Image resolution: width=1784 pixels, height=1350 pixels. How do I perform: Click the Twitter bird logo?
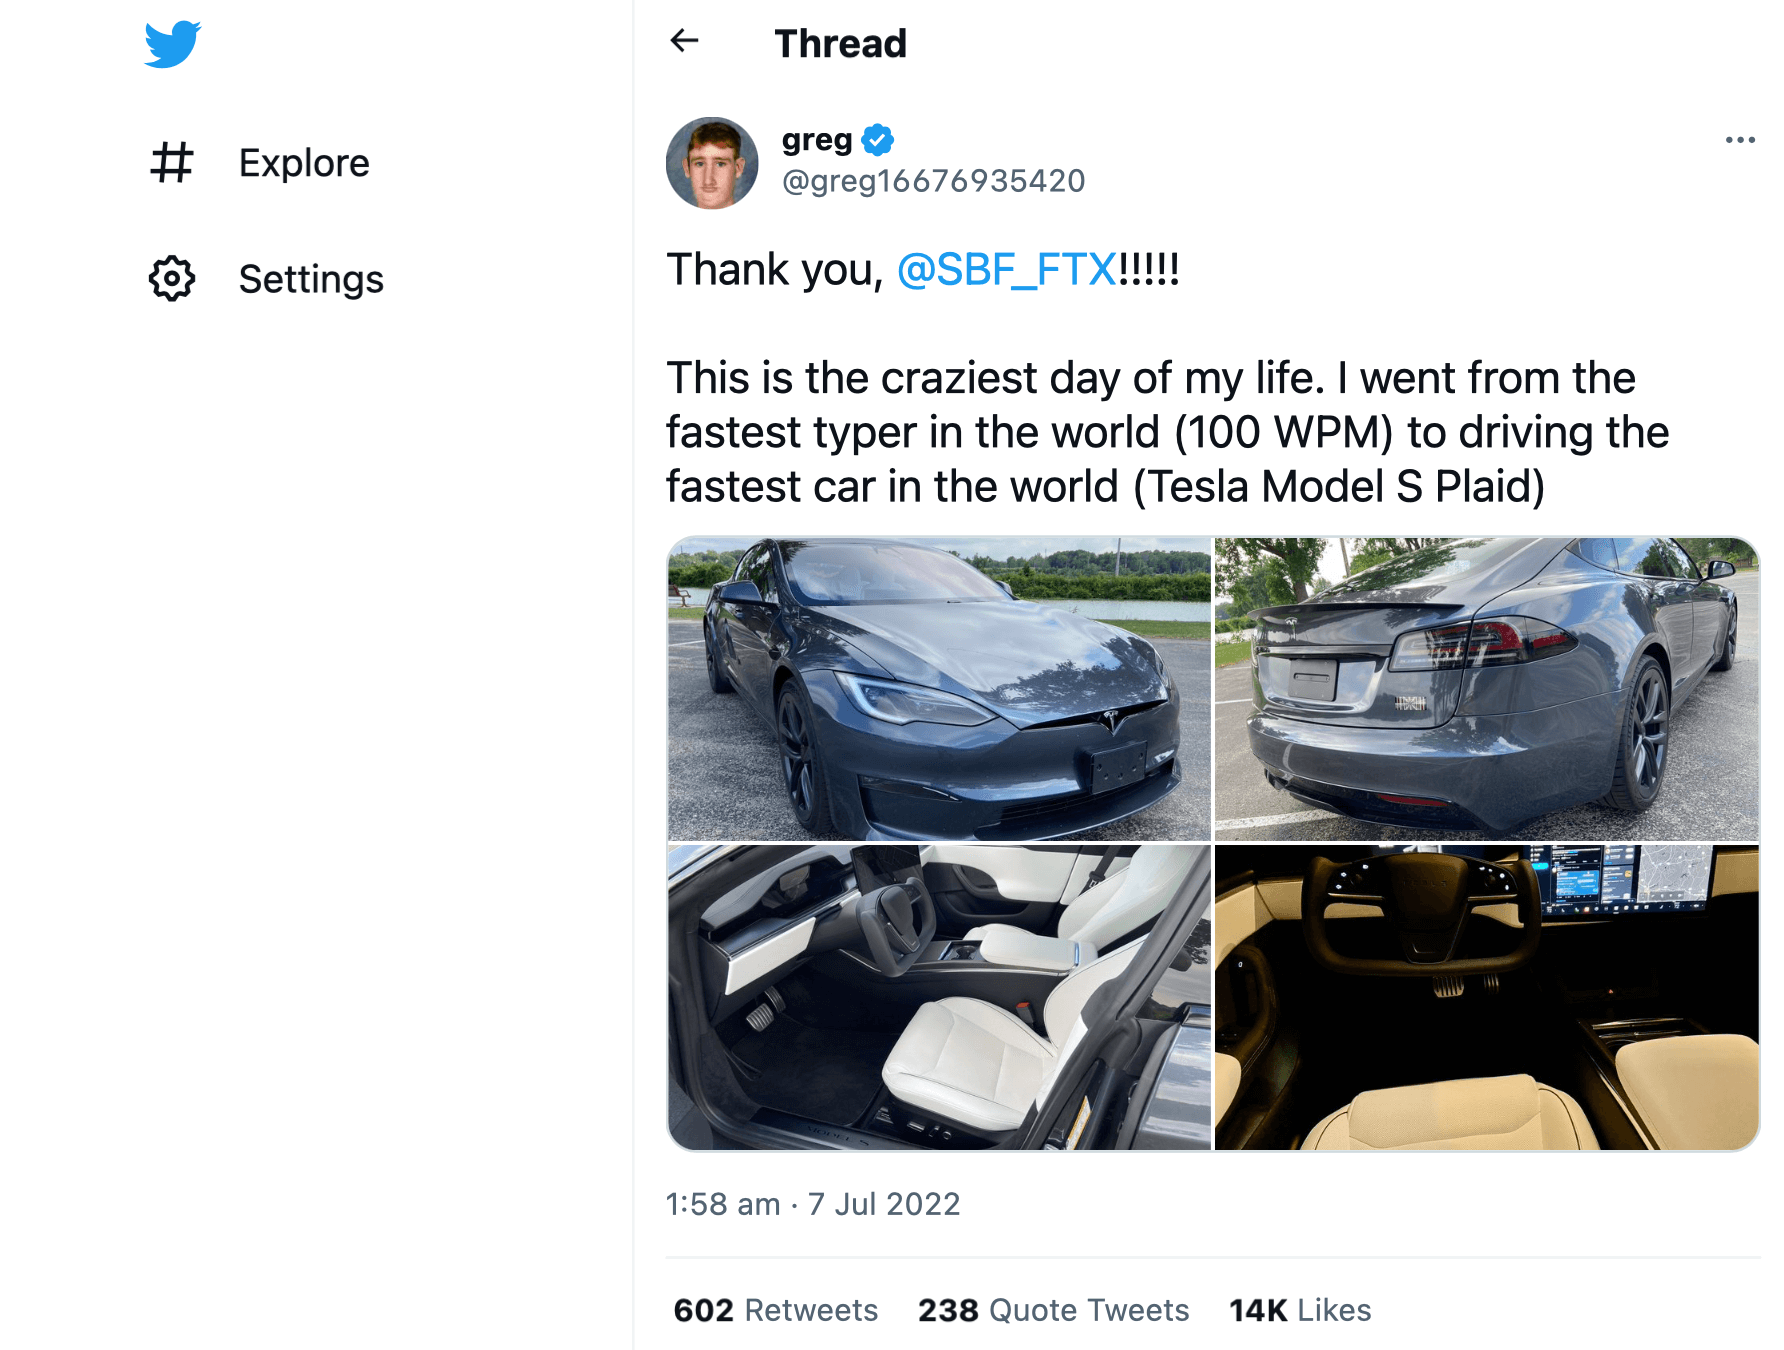tap(172, 44)
